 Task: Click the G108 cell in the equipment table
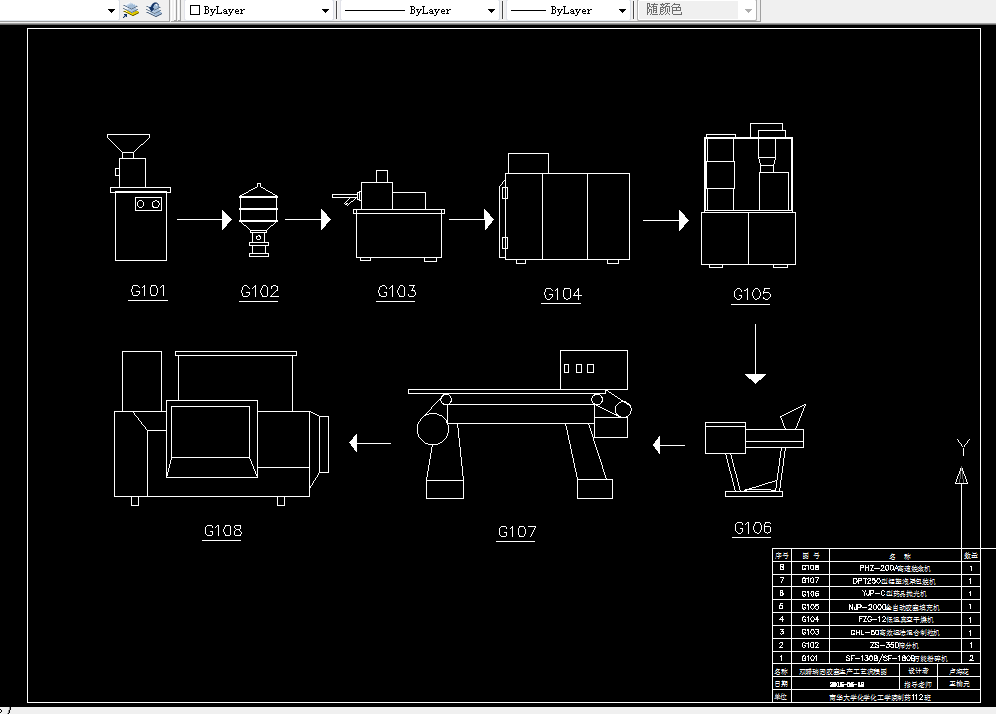pos(810,568)
